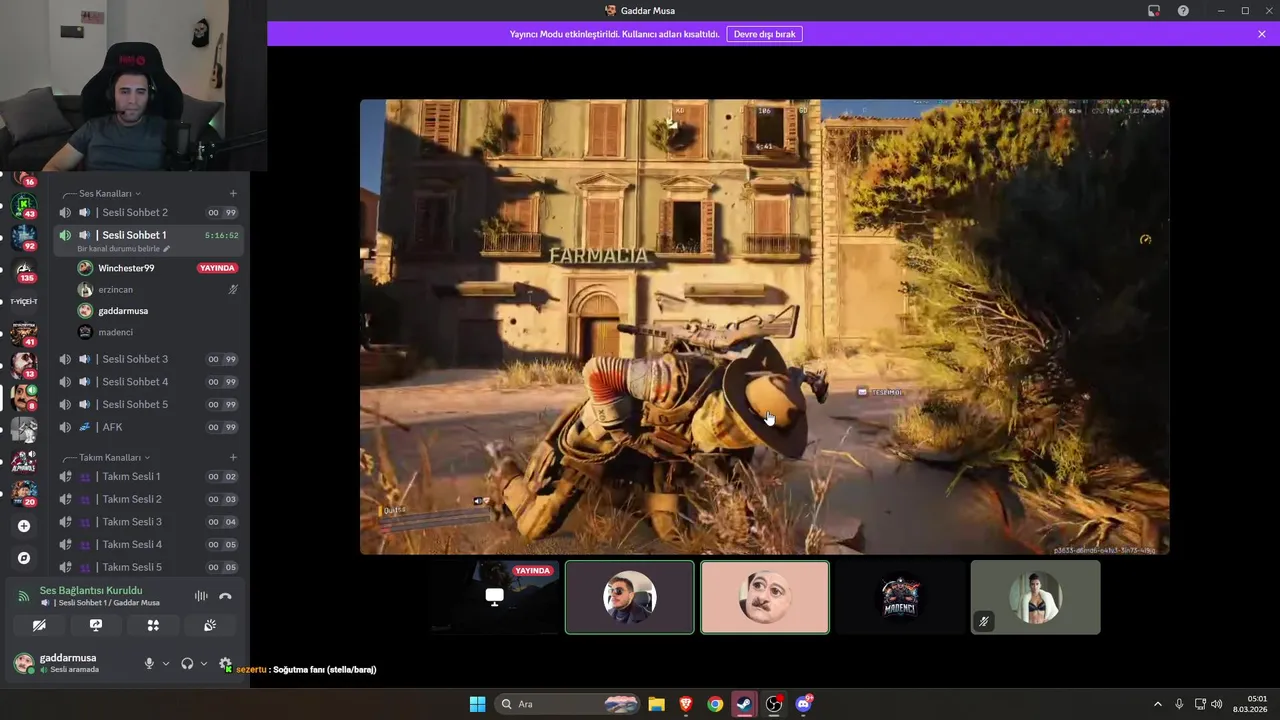Select mustache avatar participant tile
This screenshot has width=1280, height=720.
coord(765,597)
